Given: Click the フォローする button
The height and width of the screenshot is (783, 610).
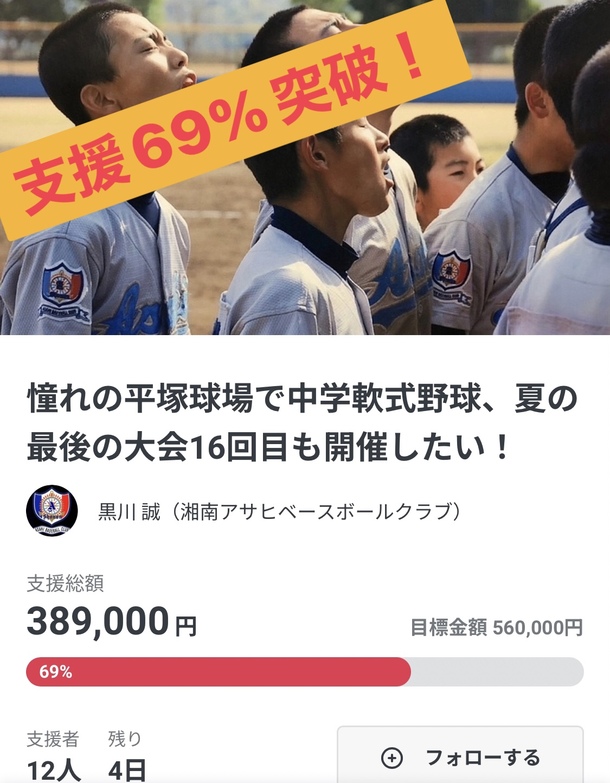Looking at the screenshot, I should [x=460, y=755].
